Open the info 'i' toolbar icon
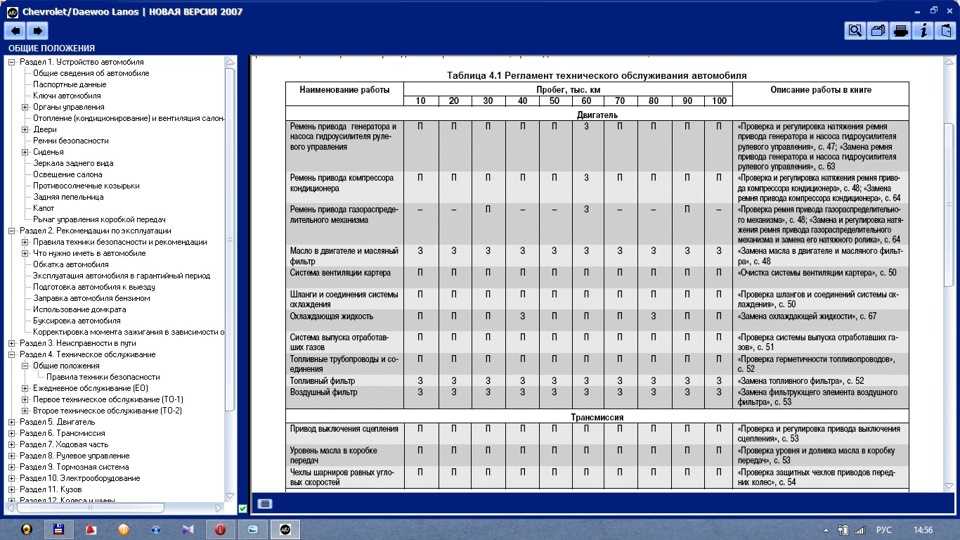The height and width of the screenshot is (540, 960). point(923,31)
